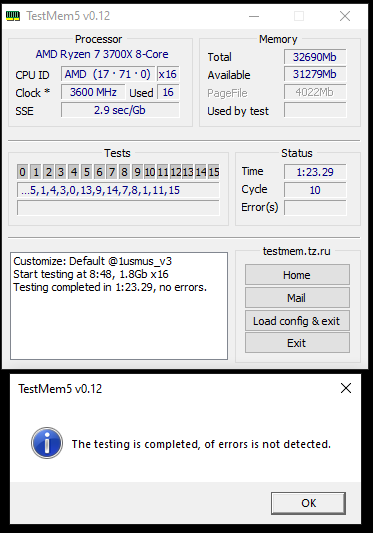Select test box 7
The image size is (373, 533).
(x=112, y=172)
